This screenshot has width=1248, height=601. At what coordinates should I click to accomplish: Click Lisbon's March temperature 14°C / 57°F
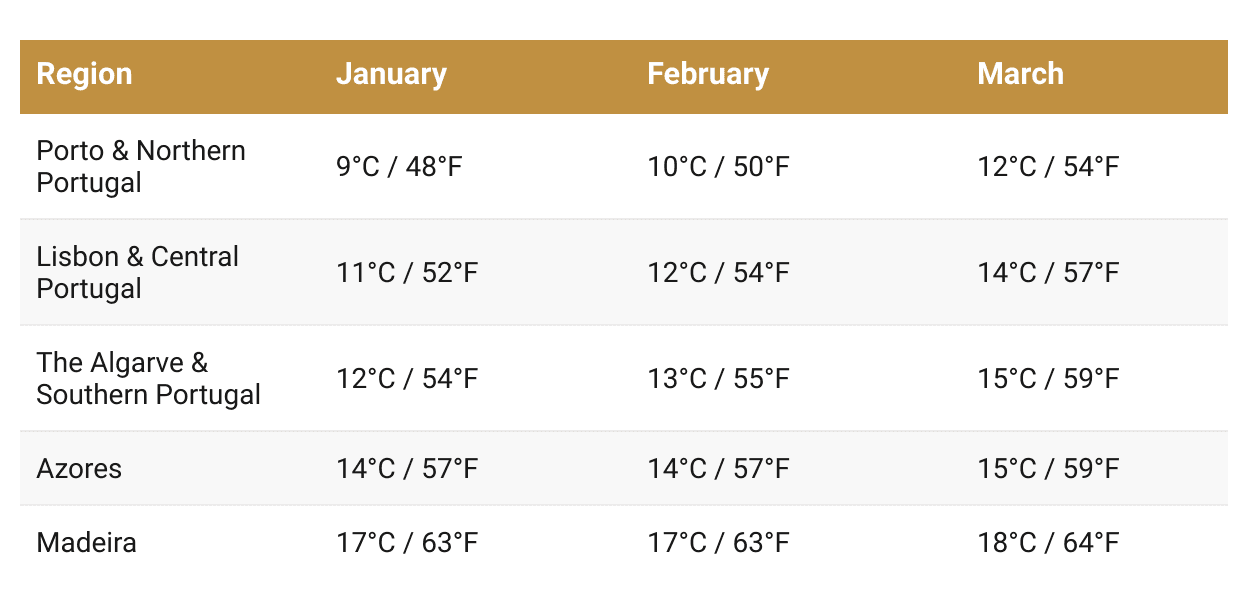click(x=1048, y=273)
